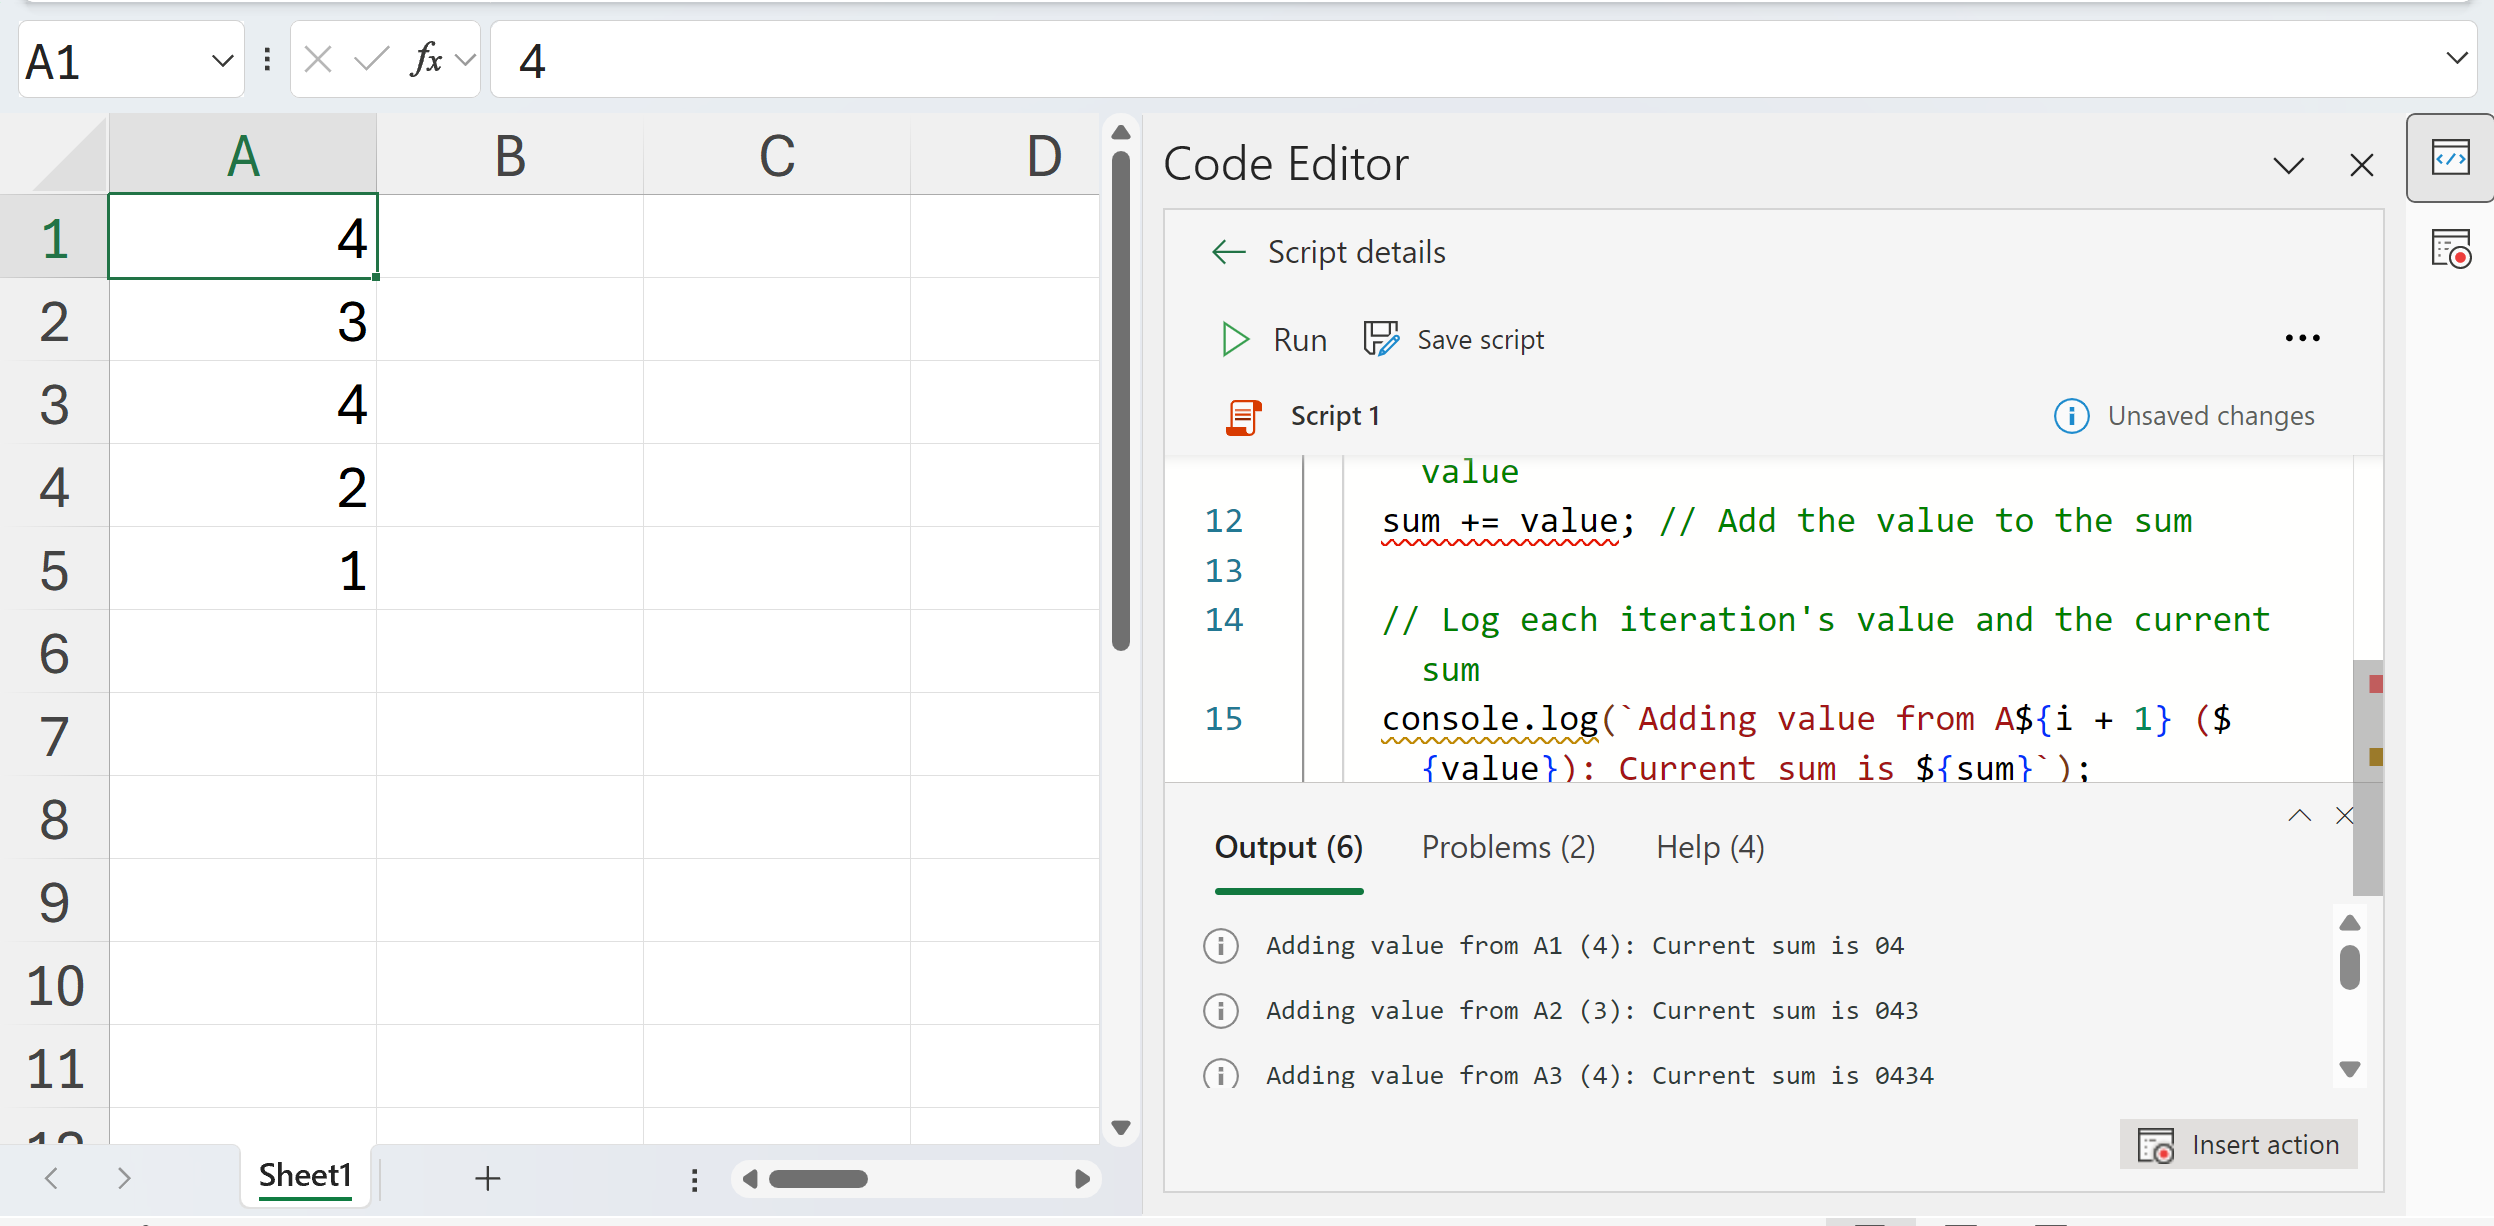Collapse the output panel chevron
2494x1226 pixels.
pos(2299,816)
